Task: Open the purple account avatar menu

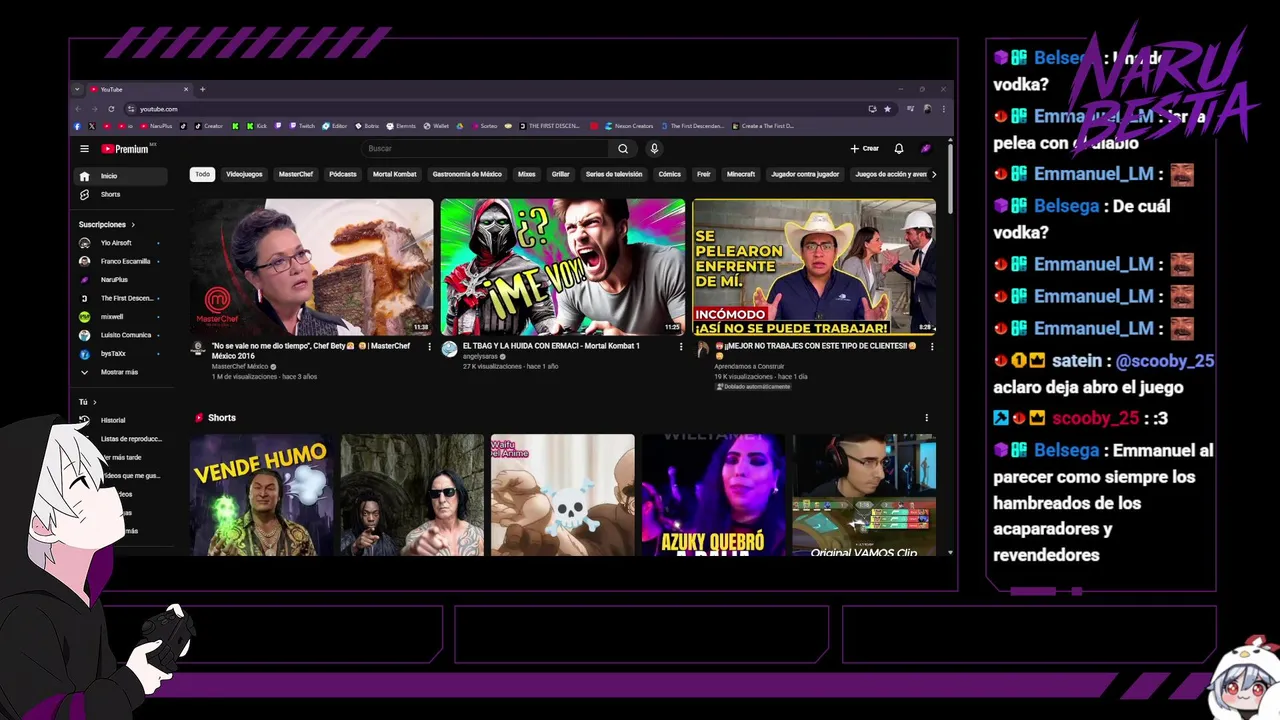Action: pyautogui.click(x=926, y=149)
